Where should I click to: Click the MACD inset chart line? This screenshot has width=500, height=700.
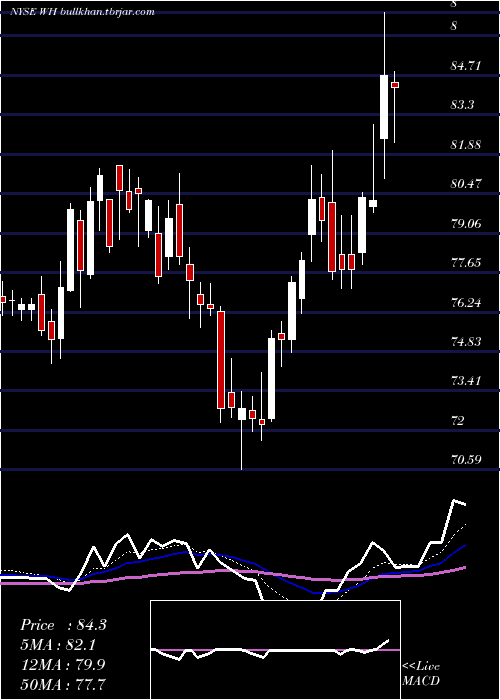click(271, 650)
